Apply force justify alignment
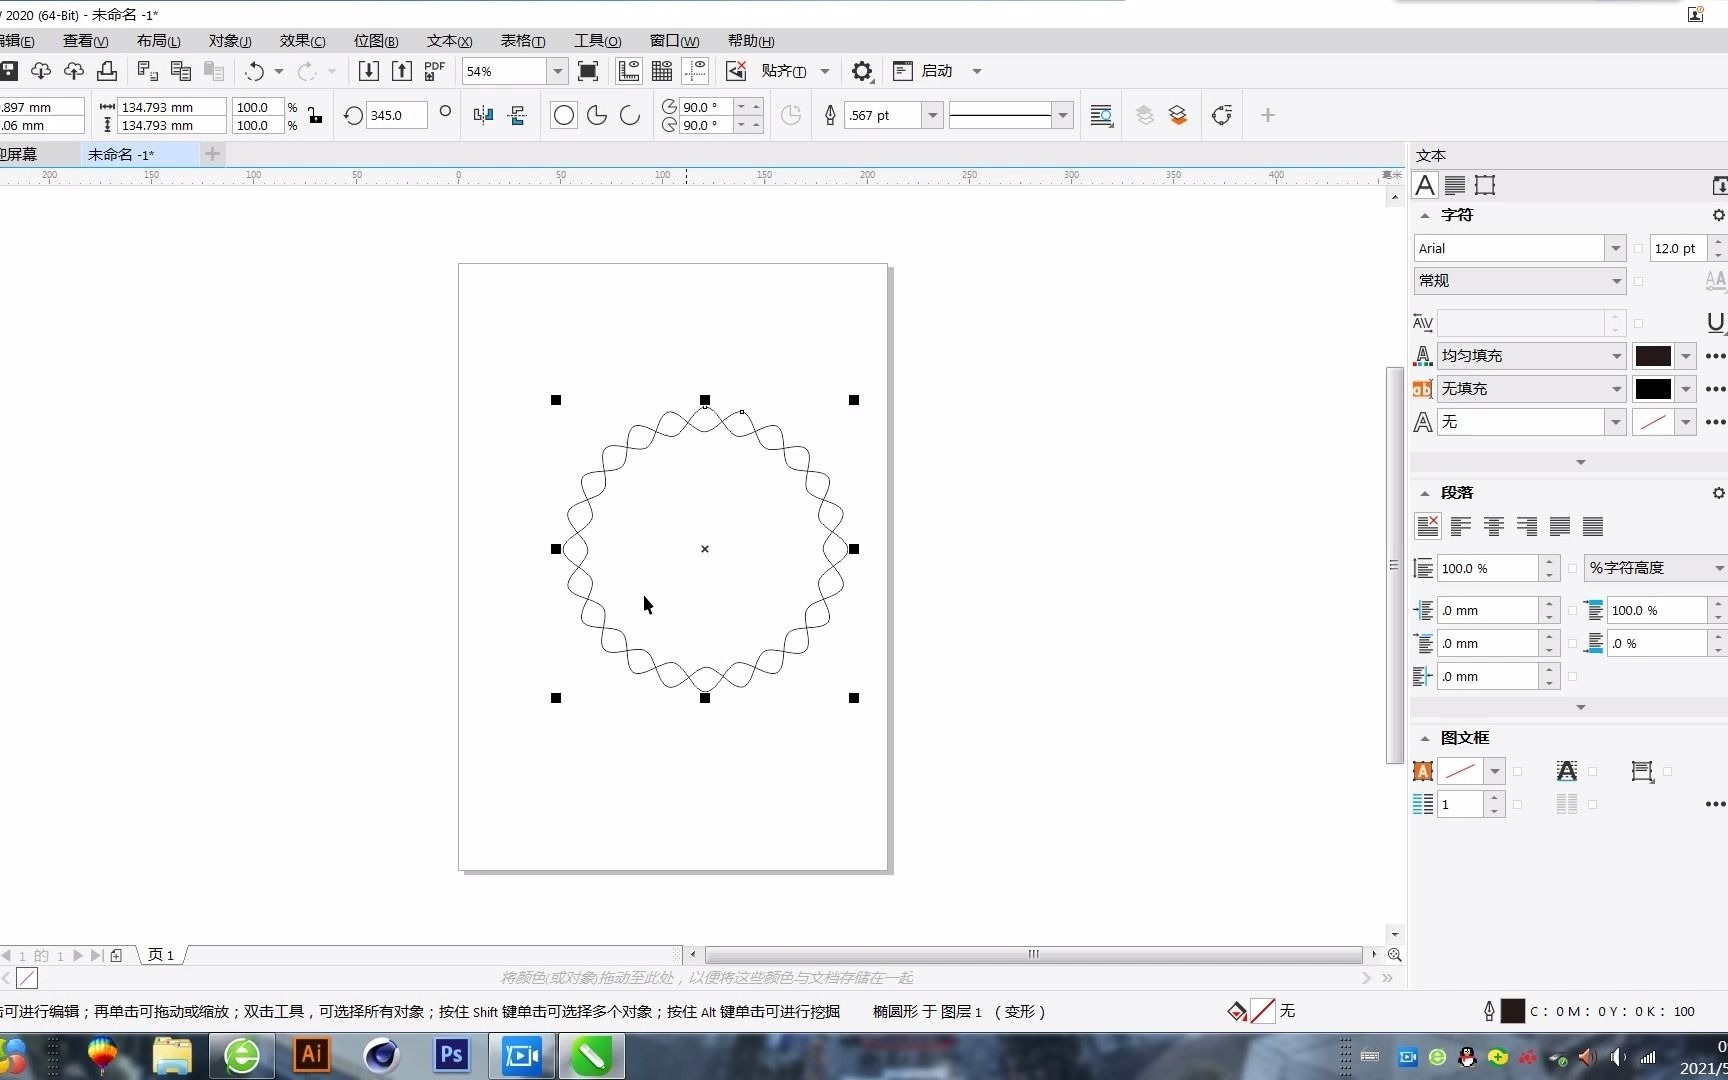The height and width of the screenshot is (1080, 1728). 1593,526
